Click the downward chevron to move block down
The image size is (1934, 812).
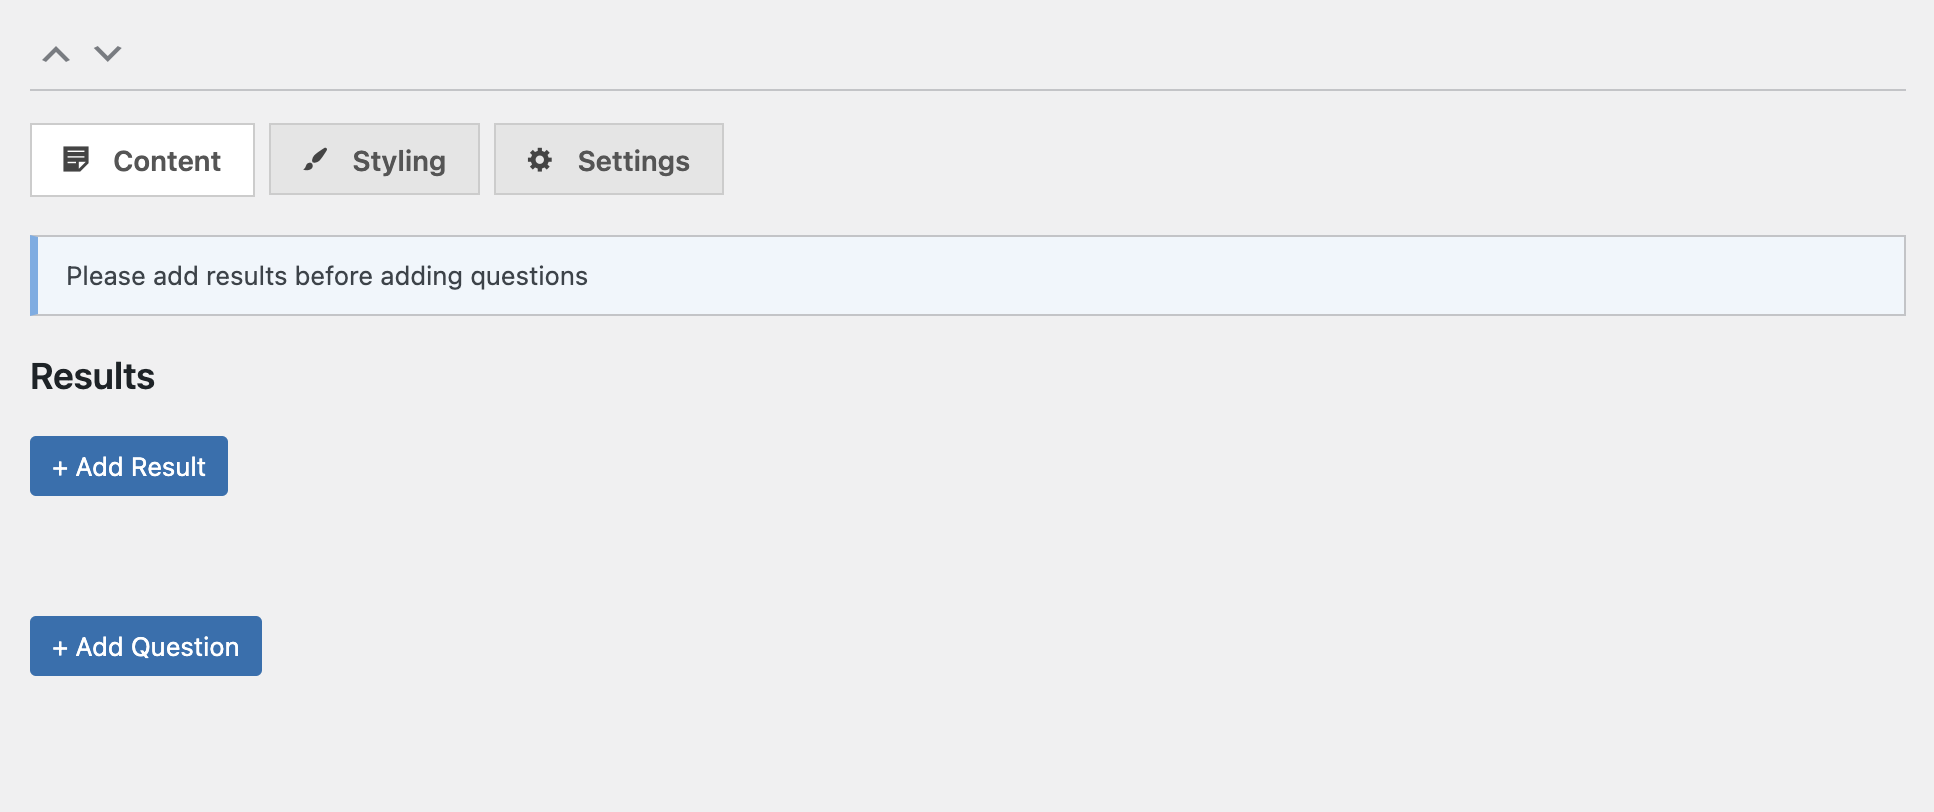click(107, 54)
